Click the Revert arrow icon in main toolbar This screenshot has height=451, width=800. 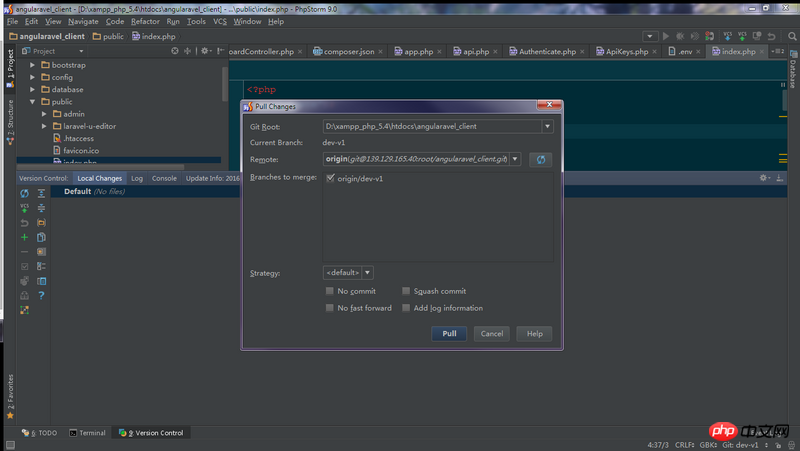[x=771, y=36]
